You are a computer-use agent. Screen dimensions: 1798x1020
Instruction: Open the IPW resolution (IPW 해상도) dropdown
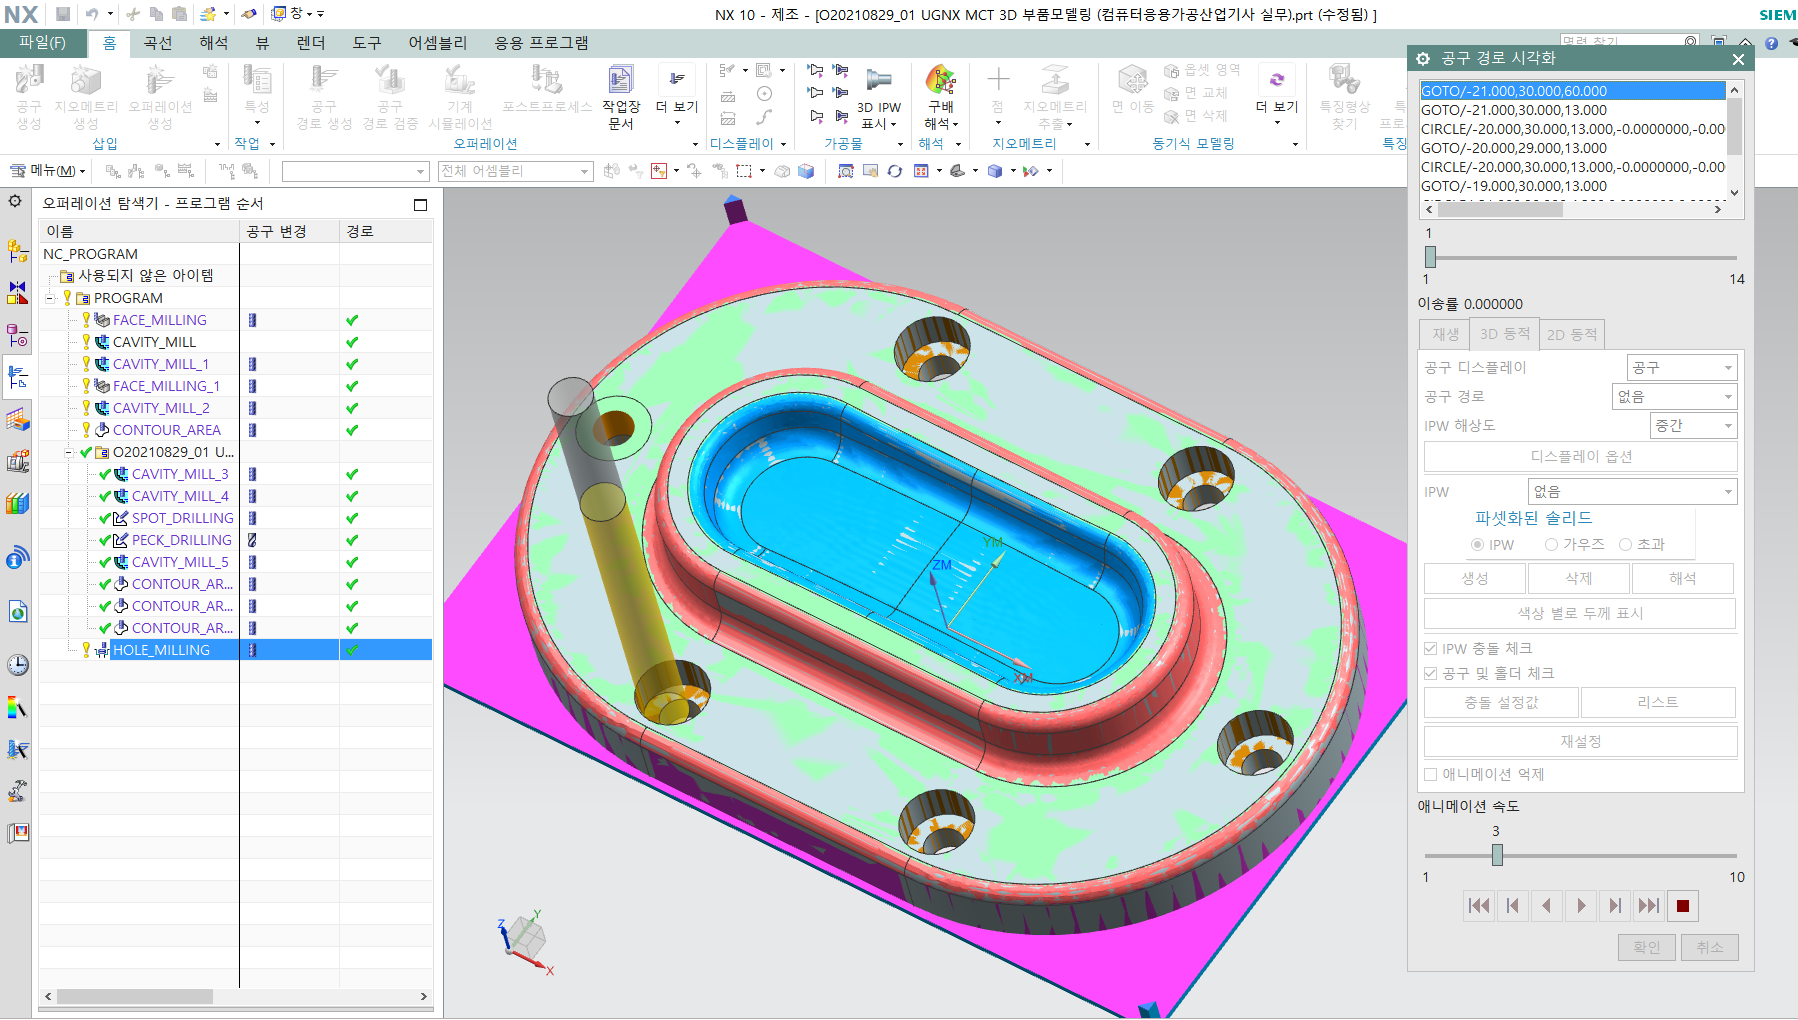pyautogui.click(x=1693, y=426)
